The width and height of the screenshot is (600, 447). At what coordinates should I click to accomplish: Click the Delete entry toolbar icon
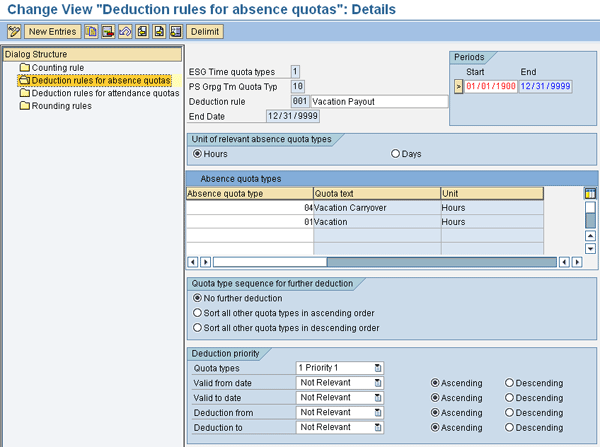pyautogui.click(x=108, y=32)
